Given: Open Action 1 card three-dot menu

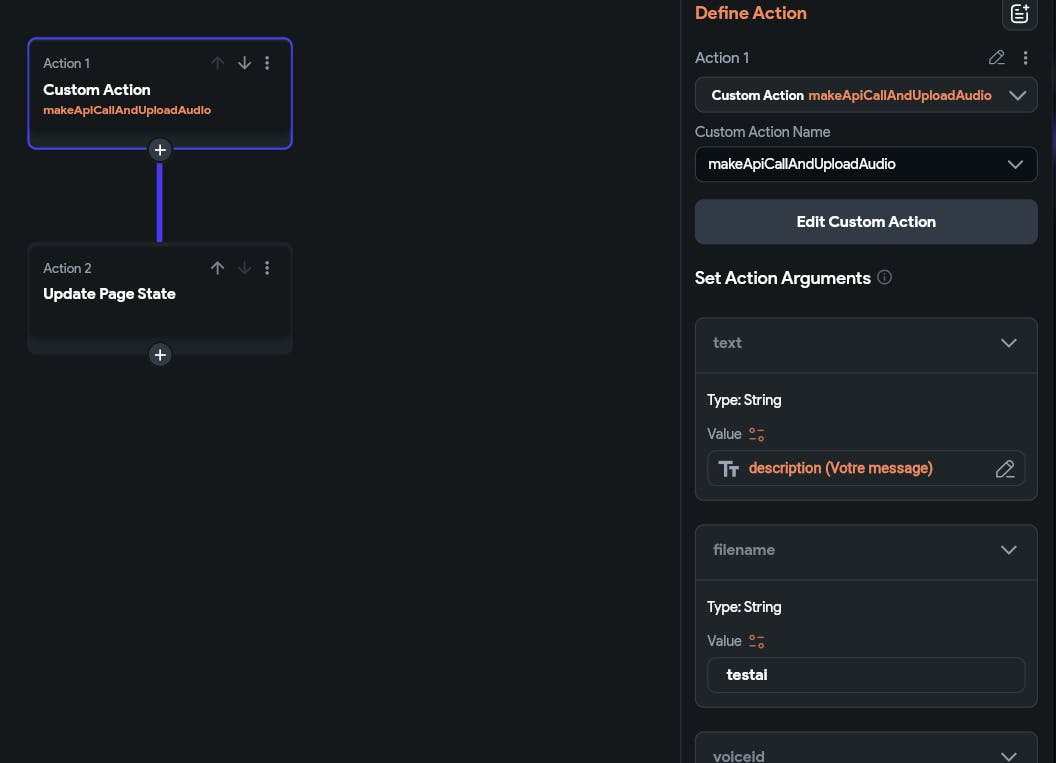Looking at the screenshot, I should 267,63.
